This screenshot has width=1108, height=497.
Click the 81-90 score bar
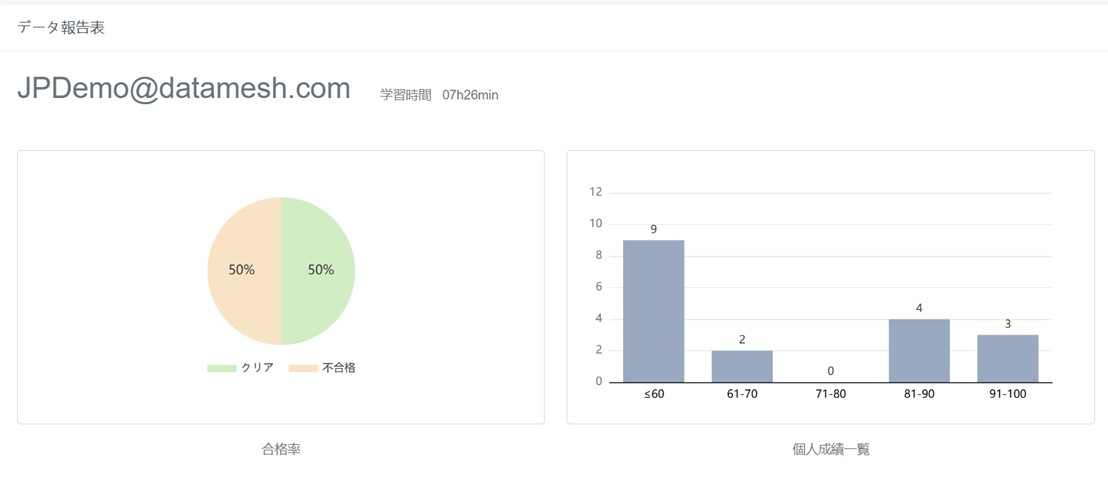[x=919, y=350]
